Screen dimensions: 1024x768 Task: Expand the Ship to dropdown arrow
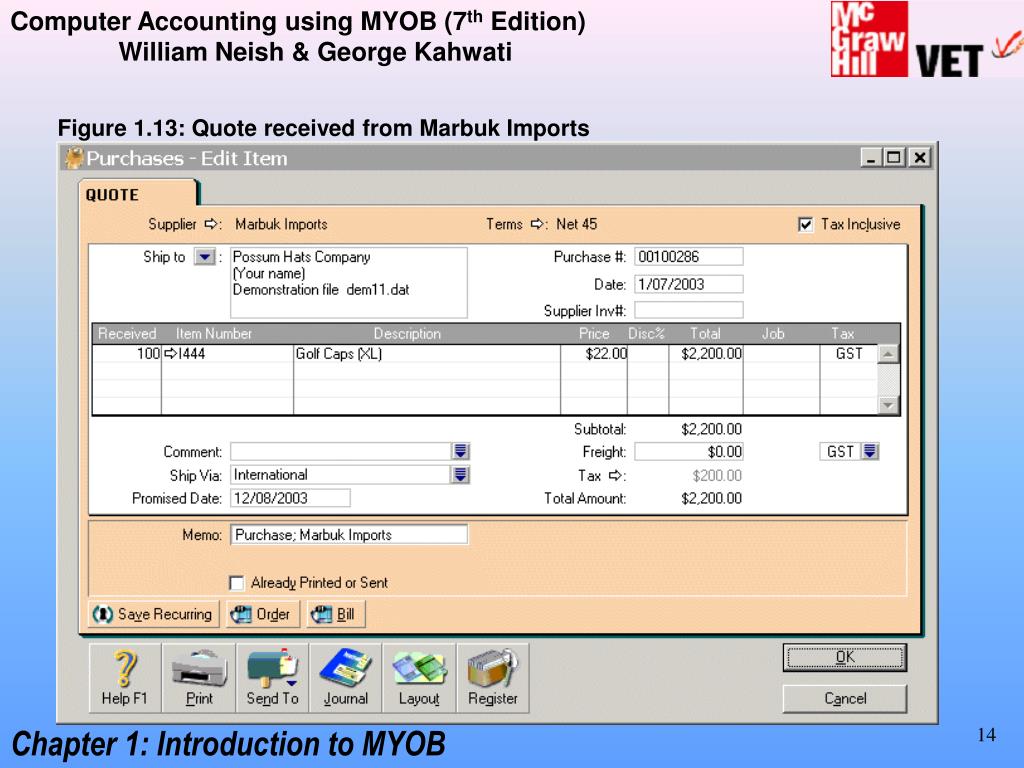click(x=204, y=257)
